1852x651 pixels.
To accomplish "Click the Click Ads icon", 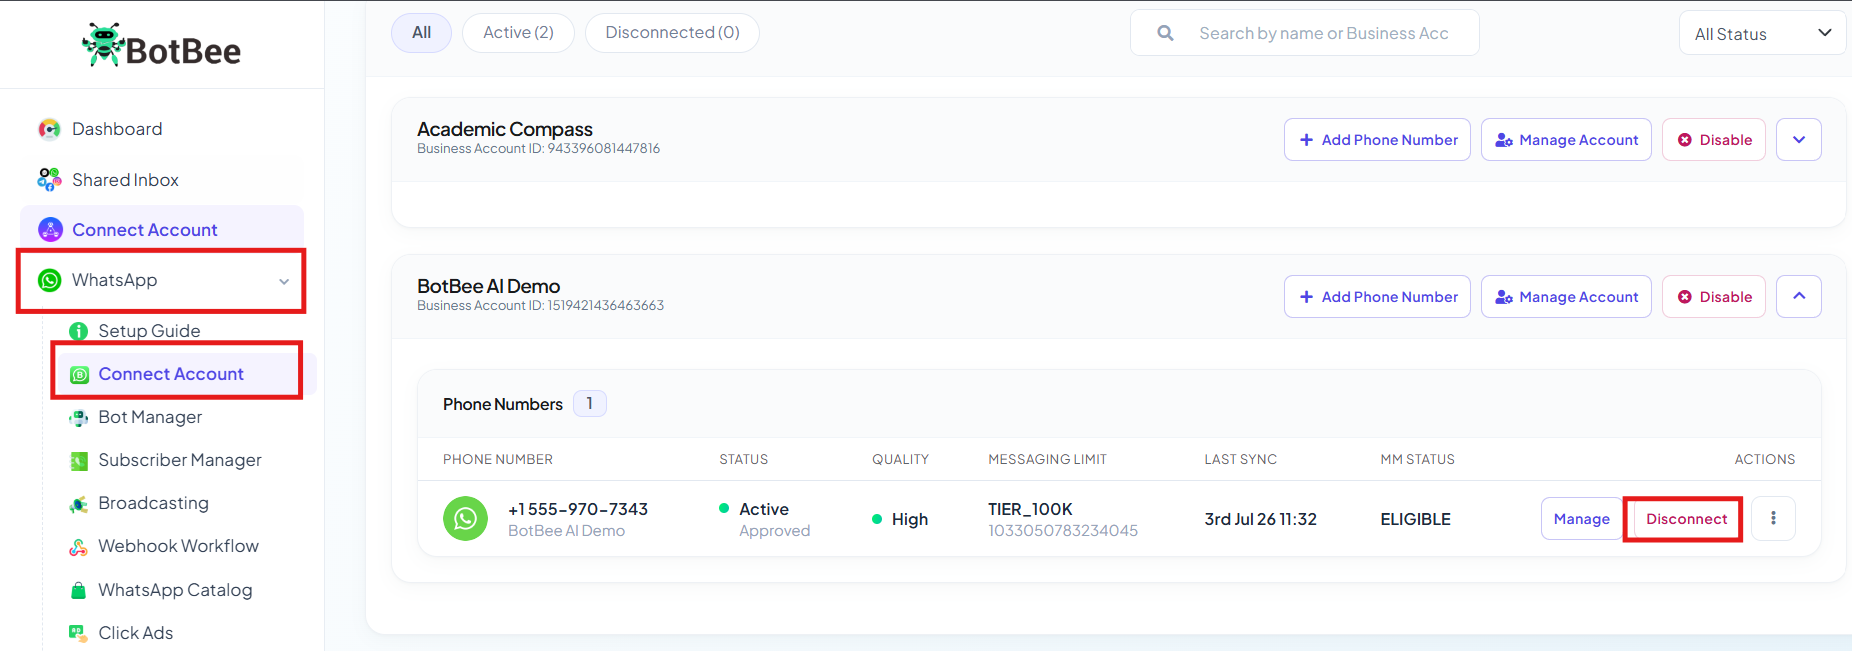I will coord(78,632).
